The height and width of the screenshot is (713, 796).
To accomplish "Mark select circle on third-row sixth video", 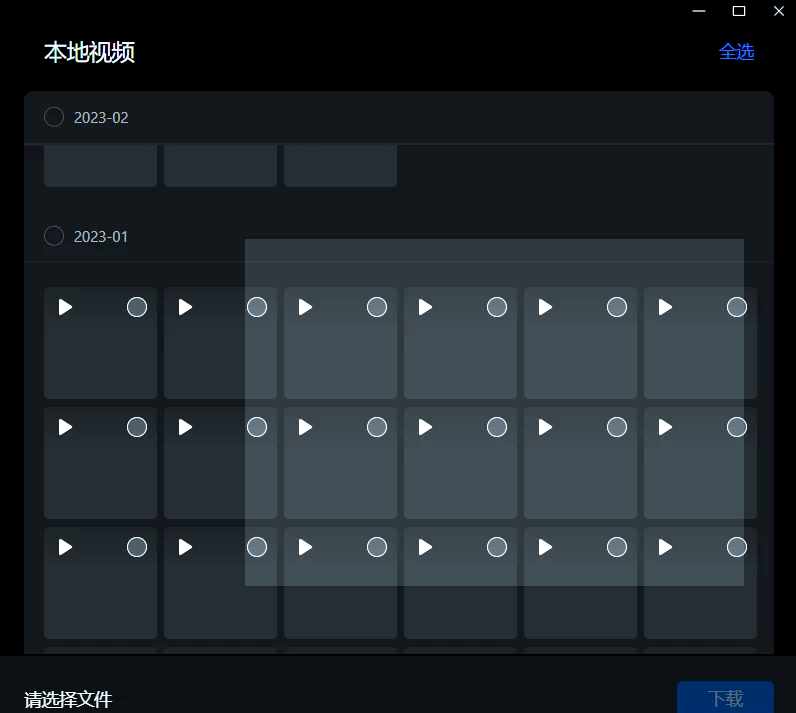I will click(737, 547).
